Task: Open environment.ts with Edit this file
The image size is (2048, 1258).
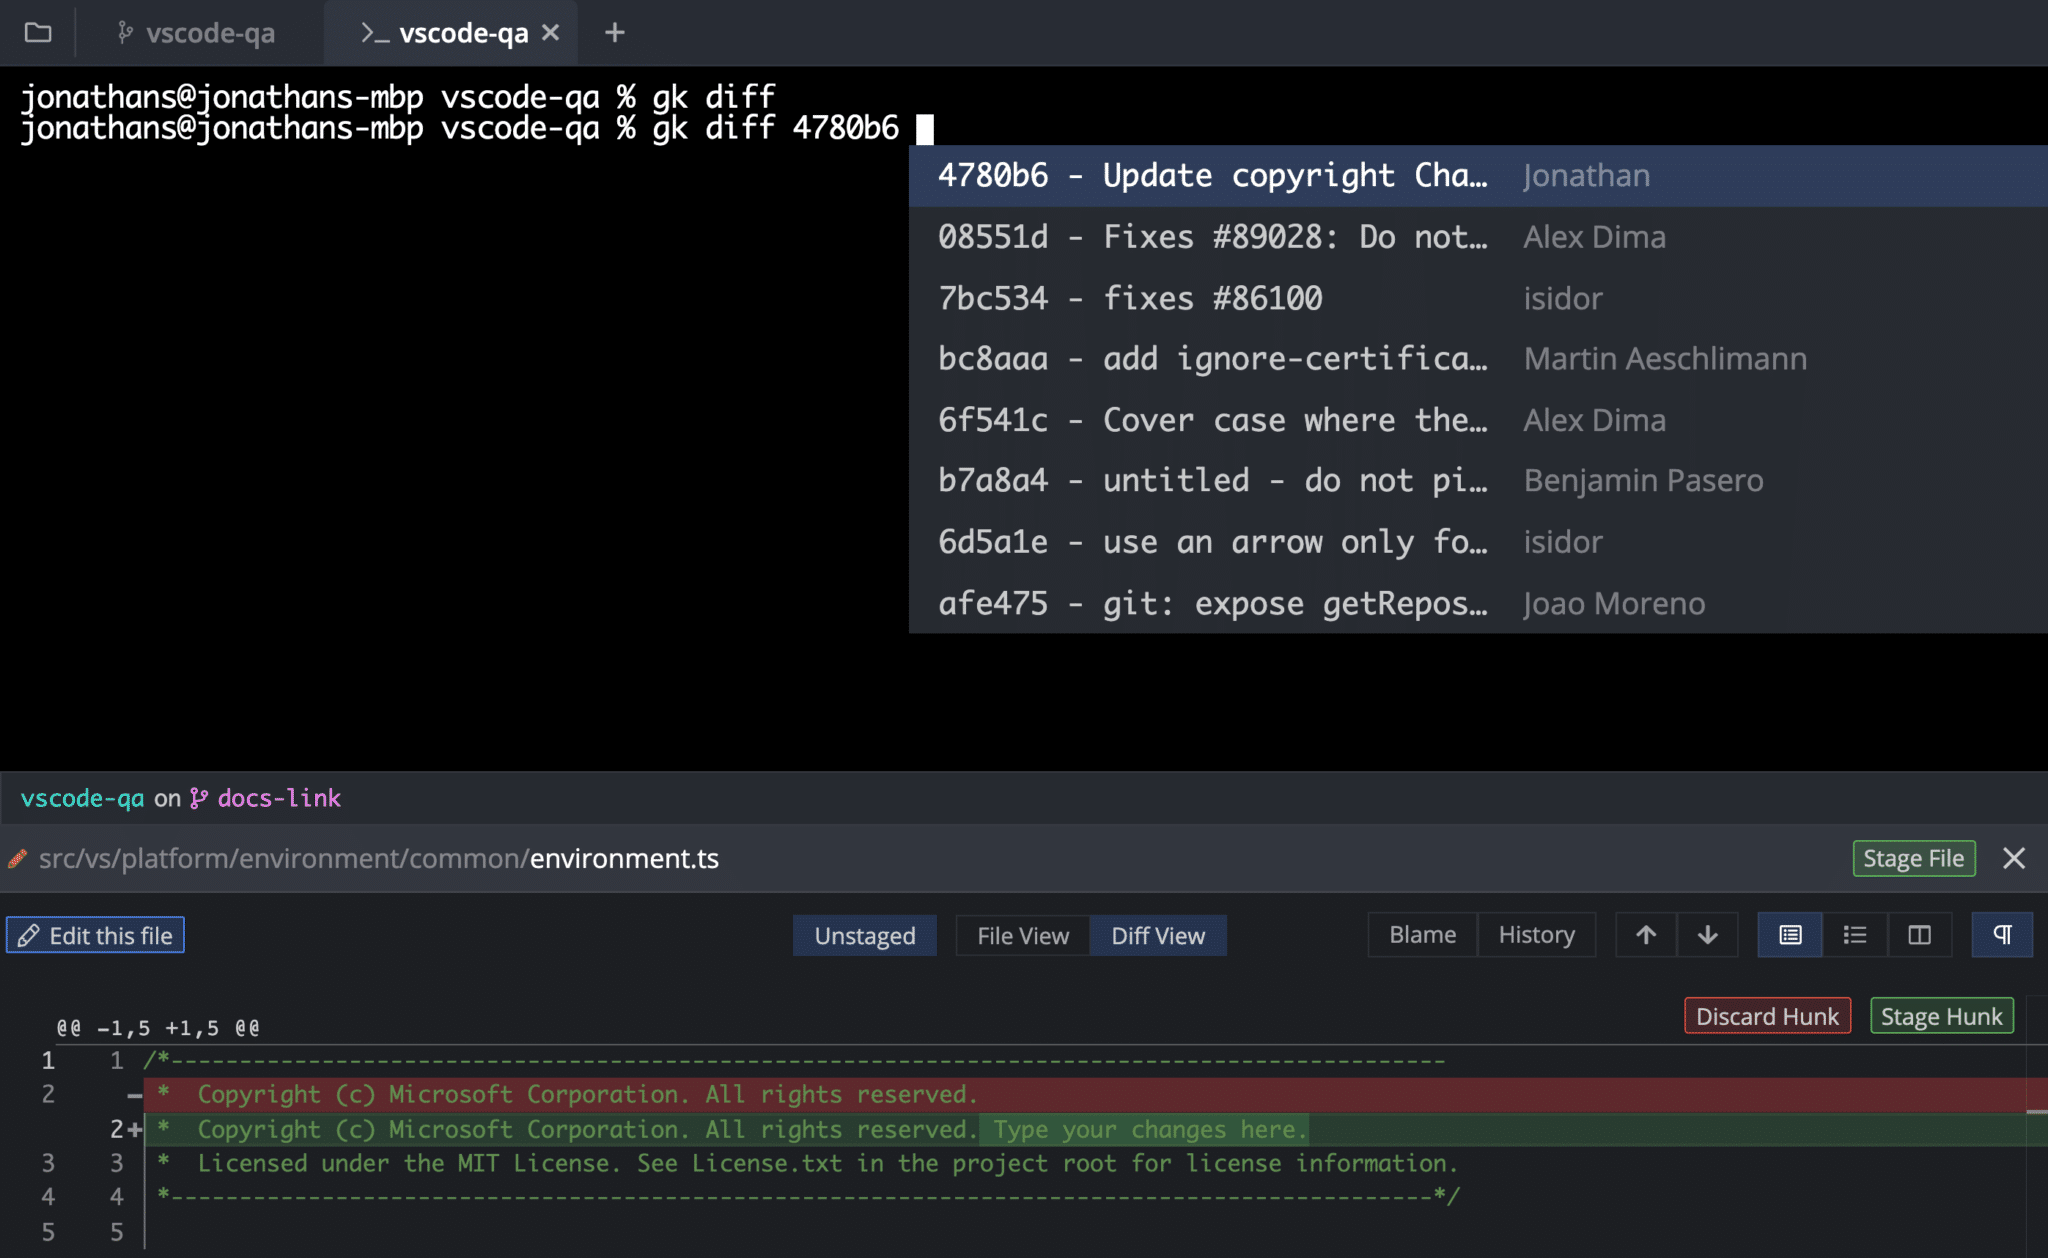Action: pos(95,935)
